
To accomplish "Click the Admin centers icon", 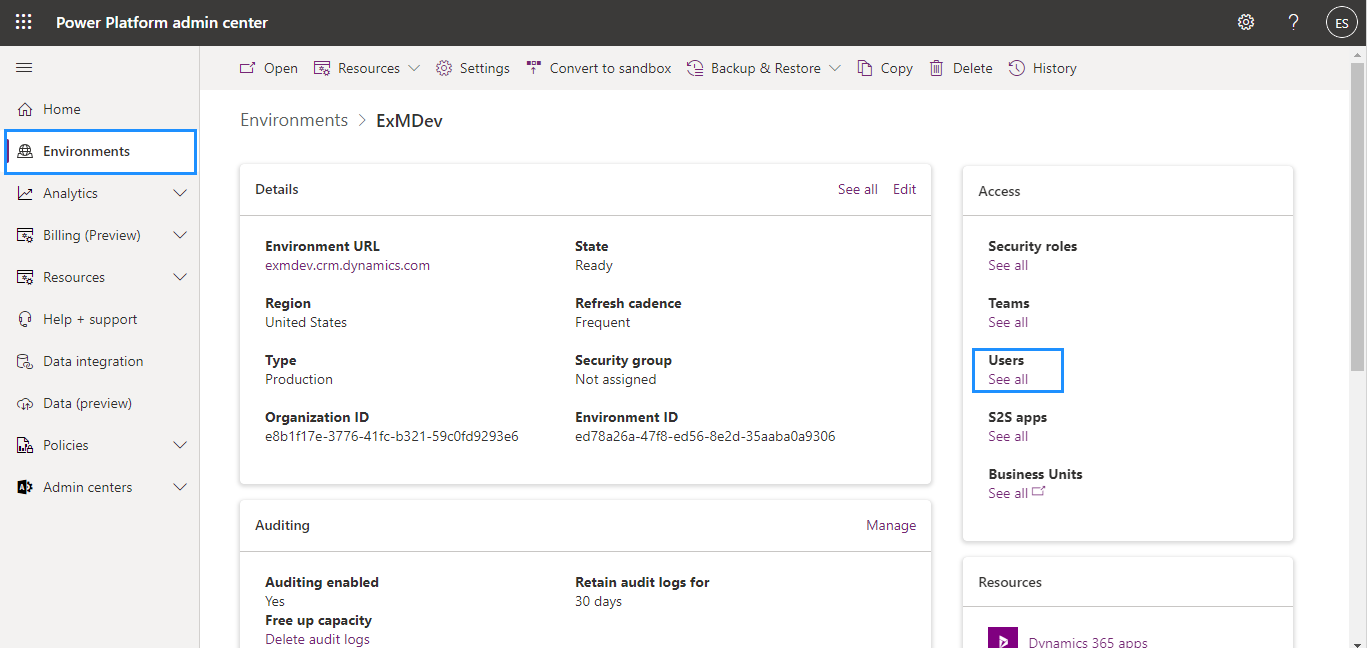I will (x=25, y=487).
